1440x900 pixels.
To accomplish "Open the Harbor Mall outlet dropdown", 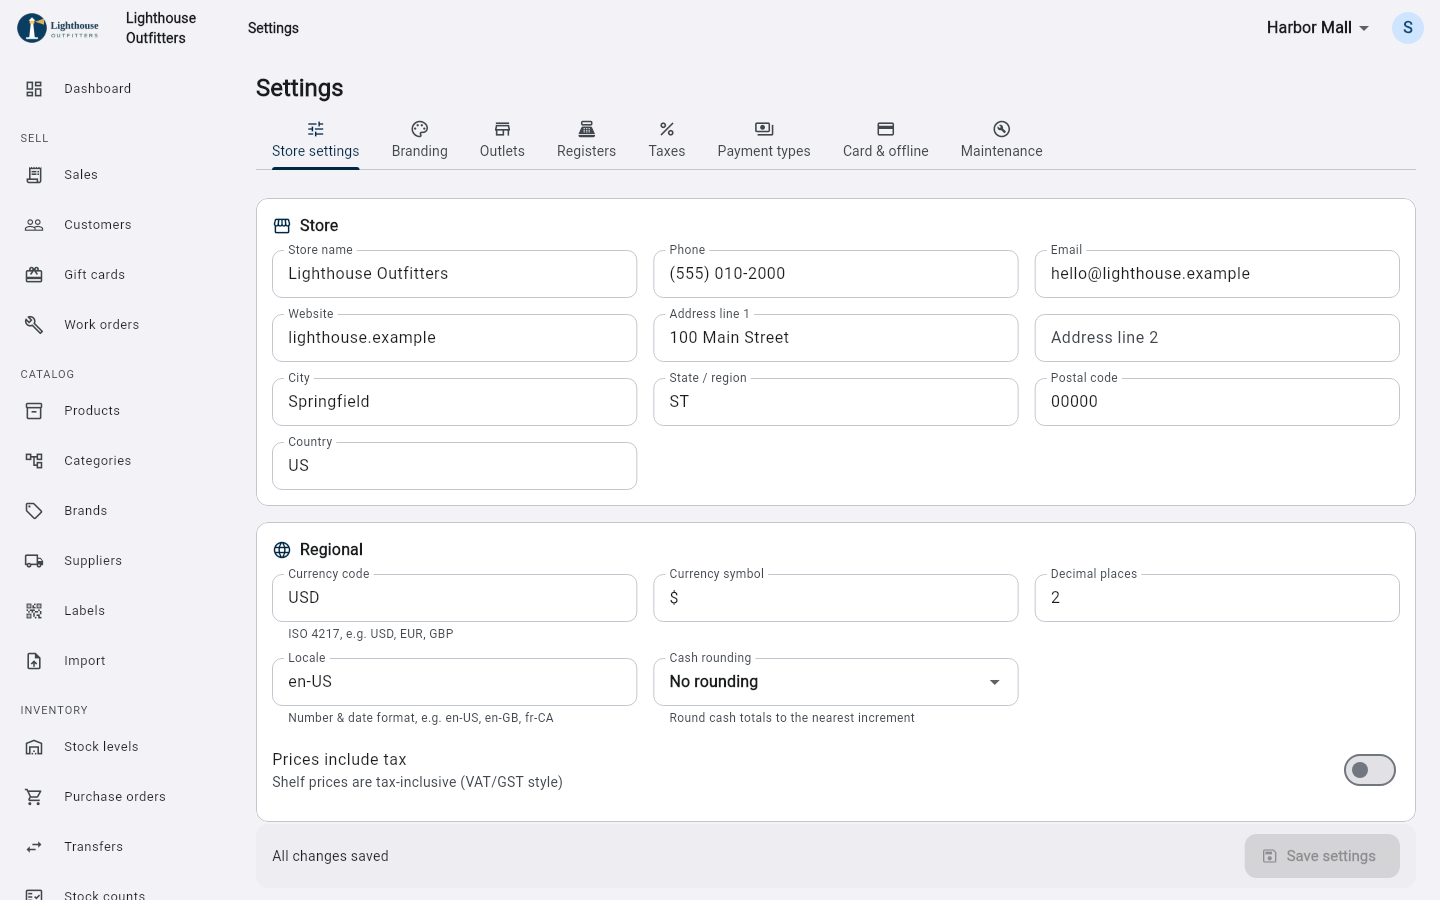I will click(x=1317, y=28).
